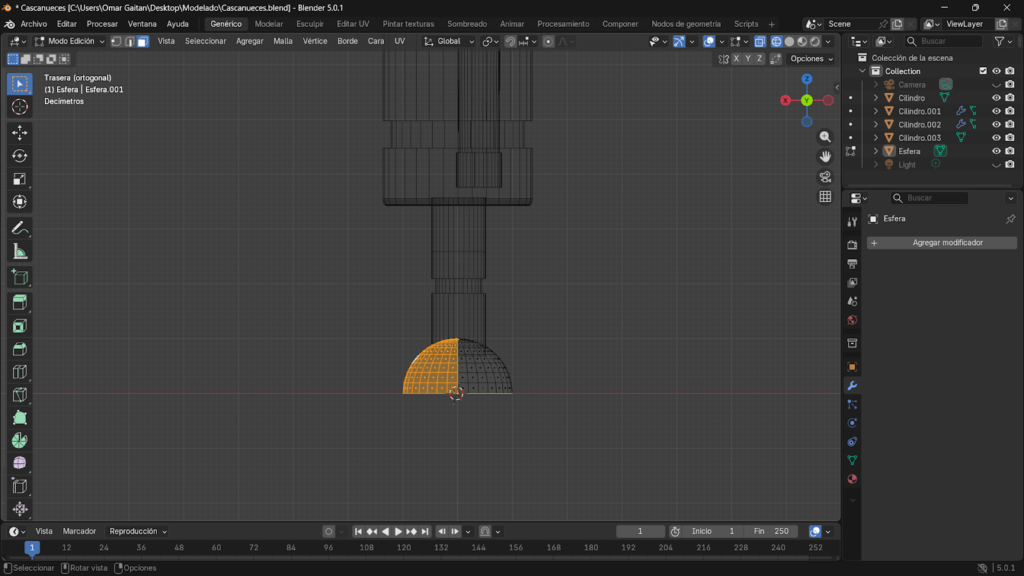The image size is (1024, 576).
Task: Open the Global transform orientation dropdown
Action: (x=449, y=41)
